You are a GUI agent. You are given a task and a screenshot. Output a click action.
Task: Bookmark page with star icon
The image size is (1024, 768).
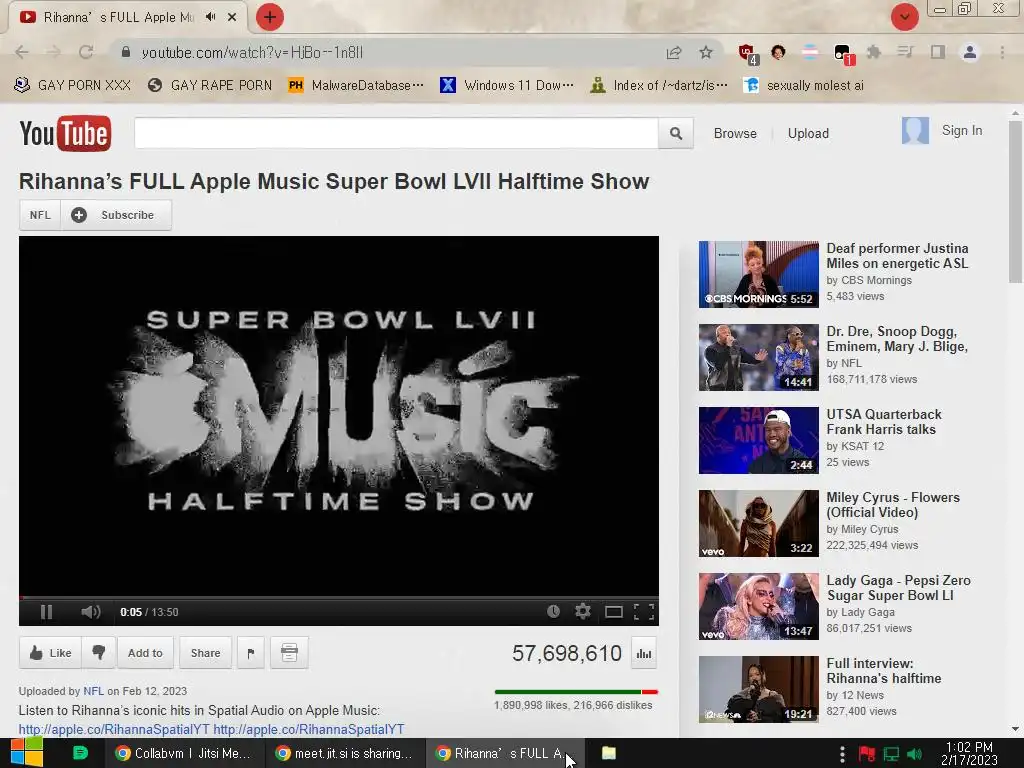click(706, 52)
